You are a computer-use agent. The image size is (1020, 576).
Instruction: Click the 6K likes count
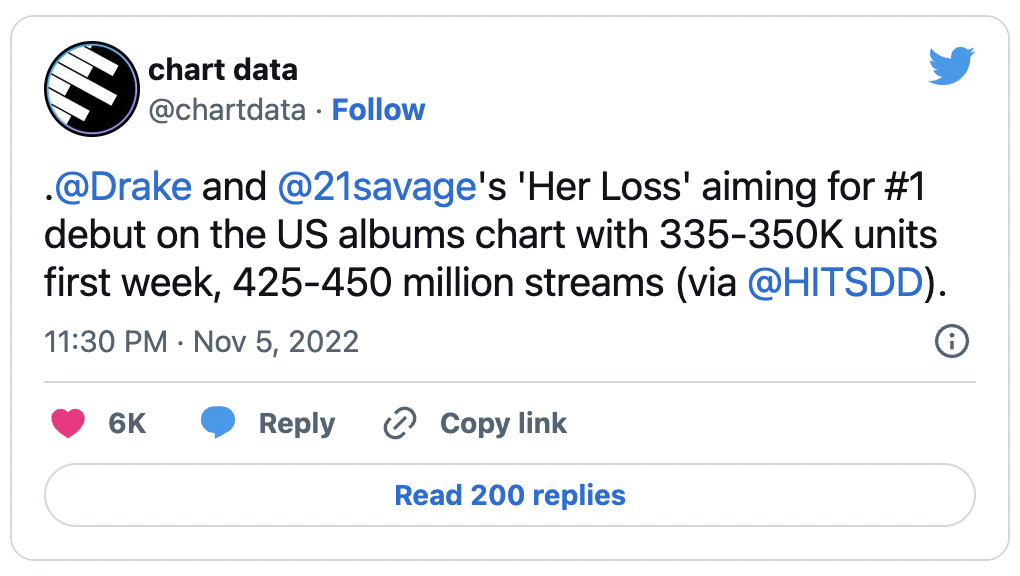point(127,424)
